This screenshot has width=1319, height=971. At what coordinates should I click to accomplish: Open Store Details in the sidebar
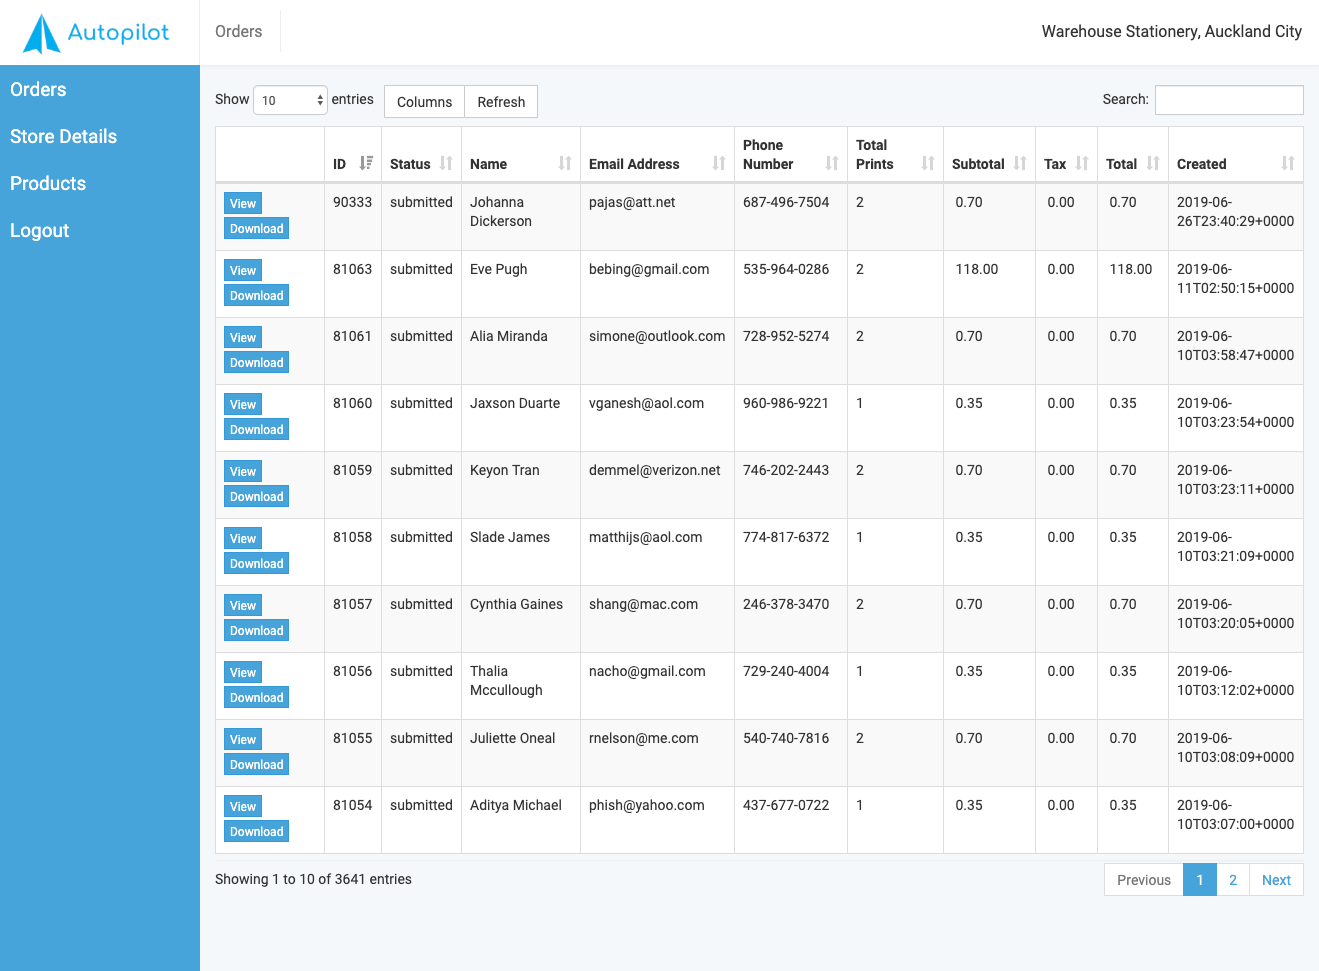pos(63,136)
